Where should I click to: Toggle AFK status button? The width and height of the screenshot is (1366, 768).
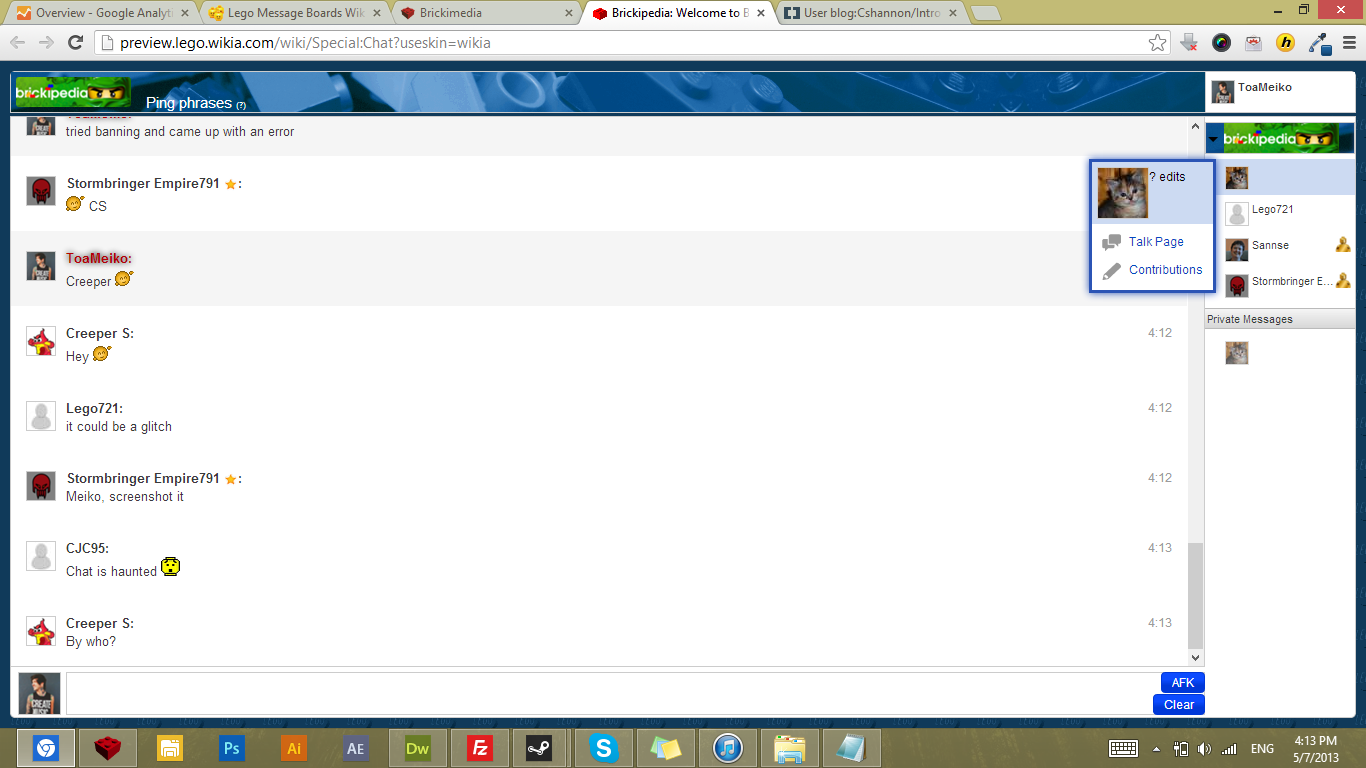point(1182,683)
